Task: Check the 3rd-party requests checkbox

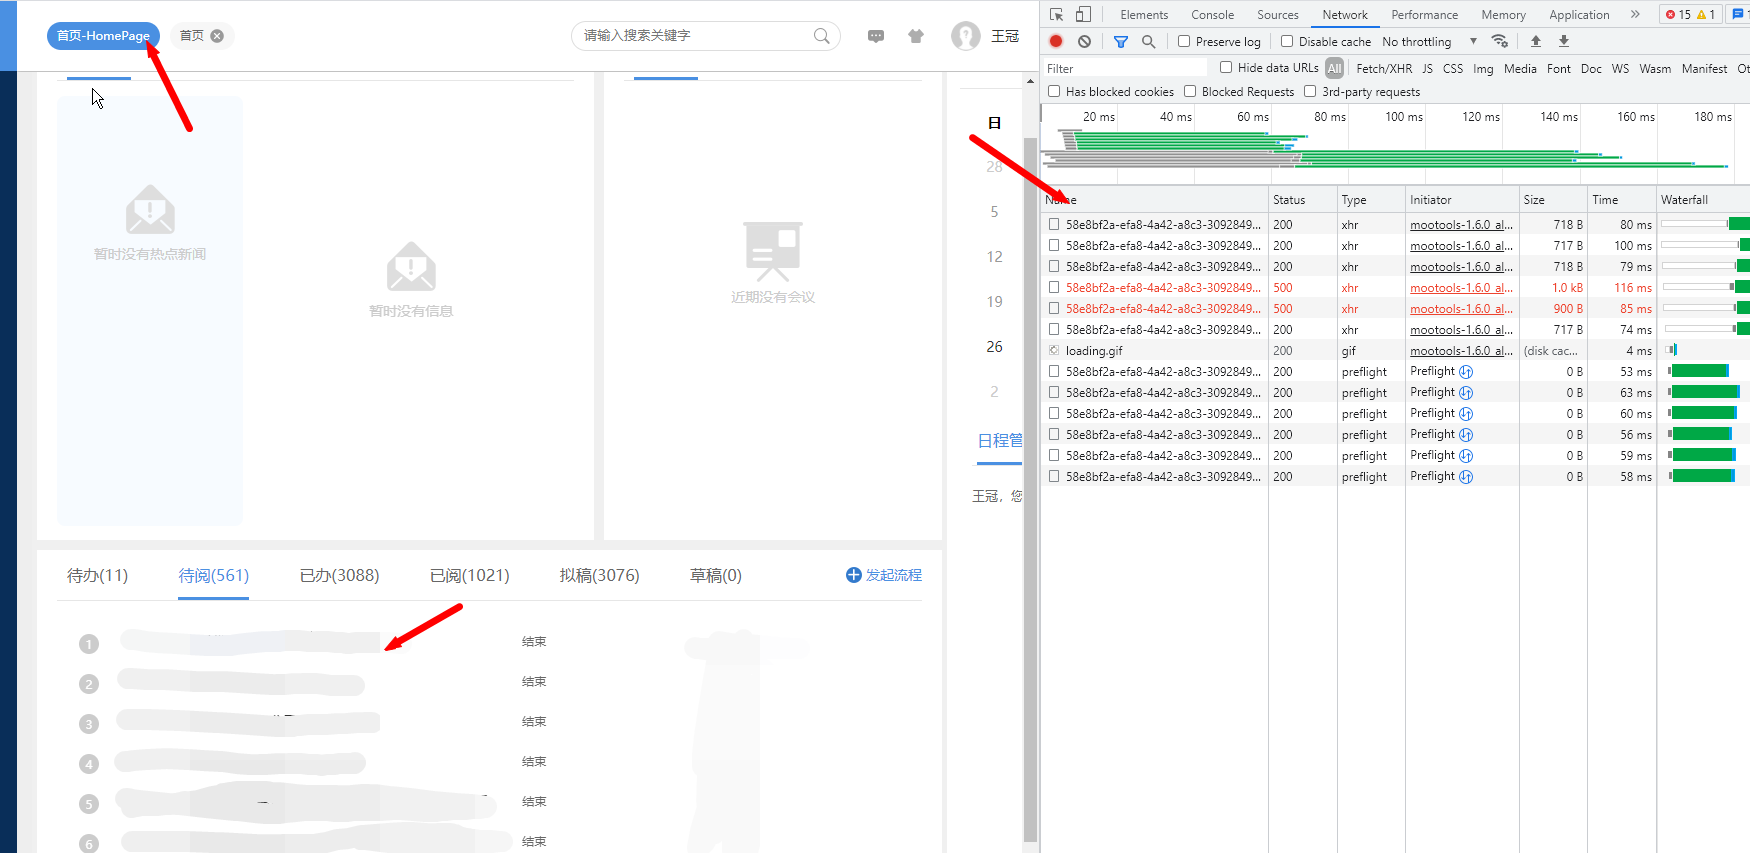Action: [1310, 91]
